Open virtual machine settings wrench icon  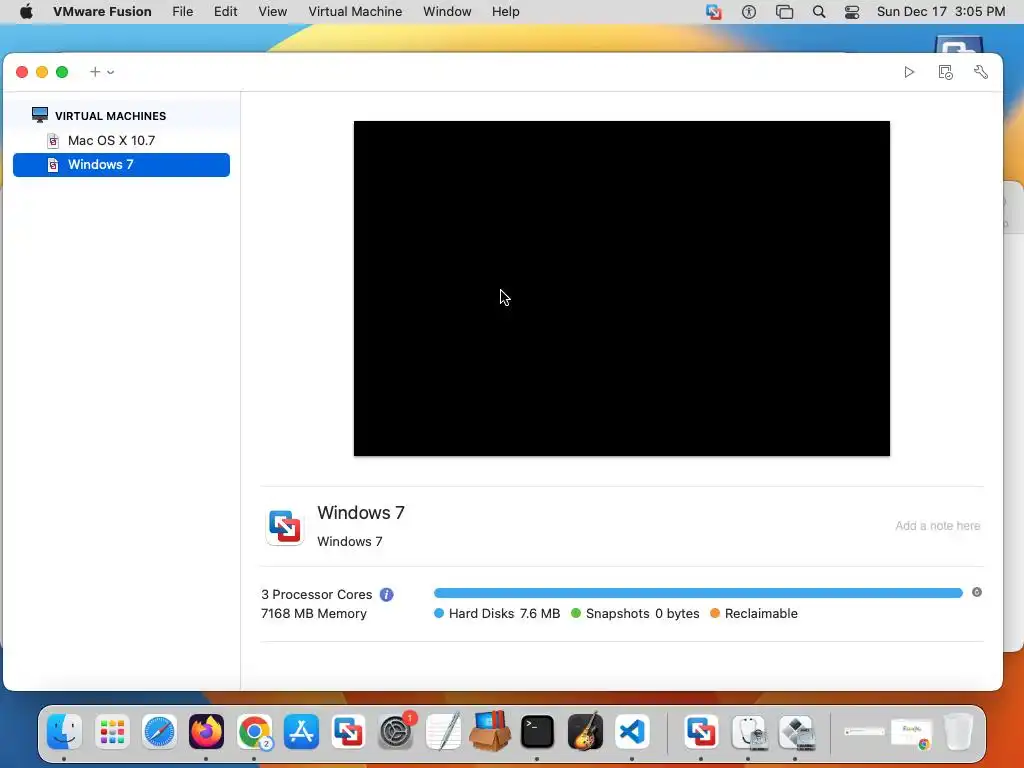981,72
